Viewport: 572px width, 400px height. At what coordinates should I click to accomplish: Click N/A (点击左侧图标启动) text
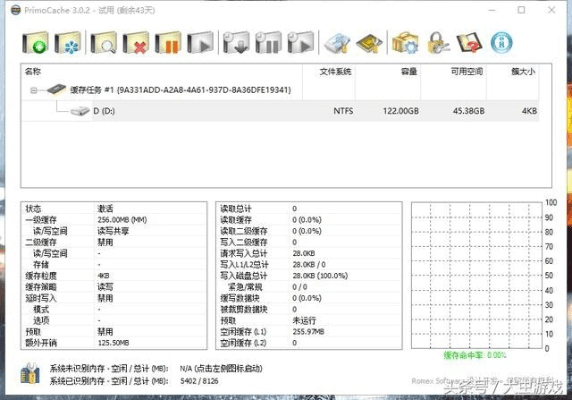(x=221, y=368)
